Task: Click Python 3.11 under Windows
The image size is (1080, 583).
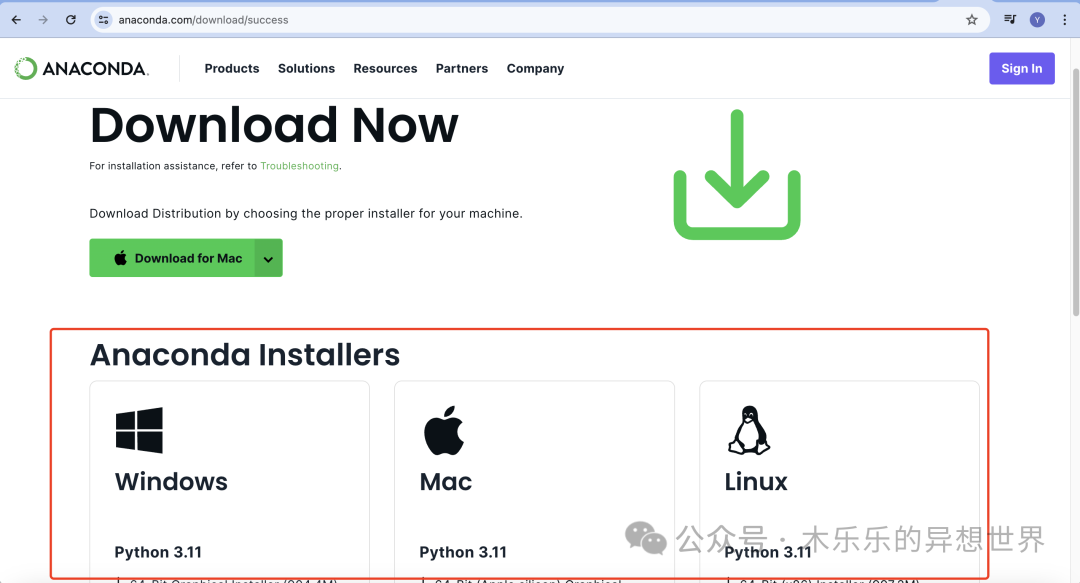Action: (x=158, y=552)
